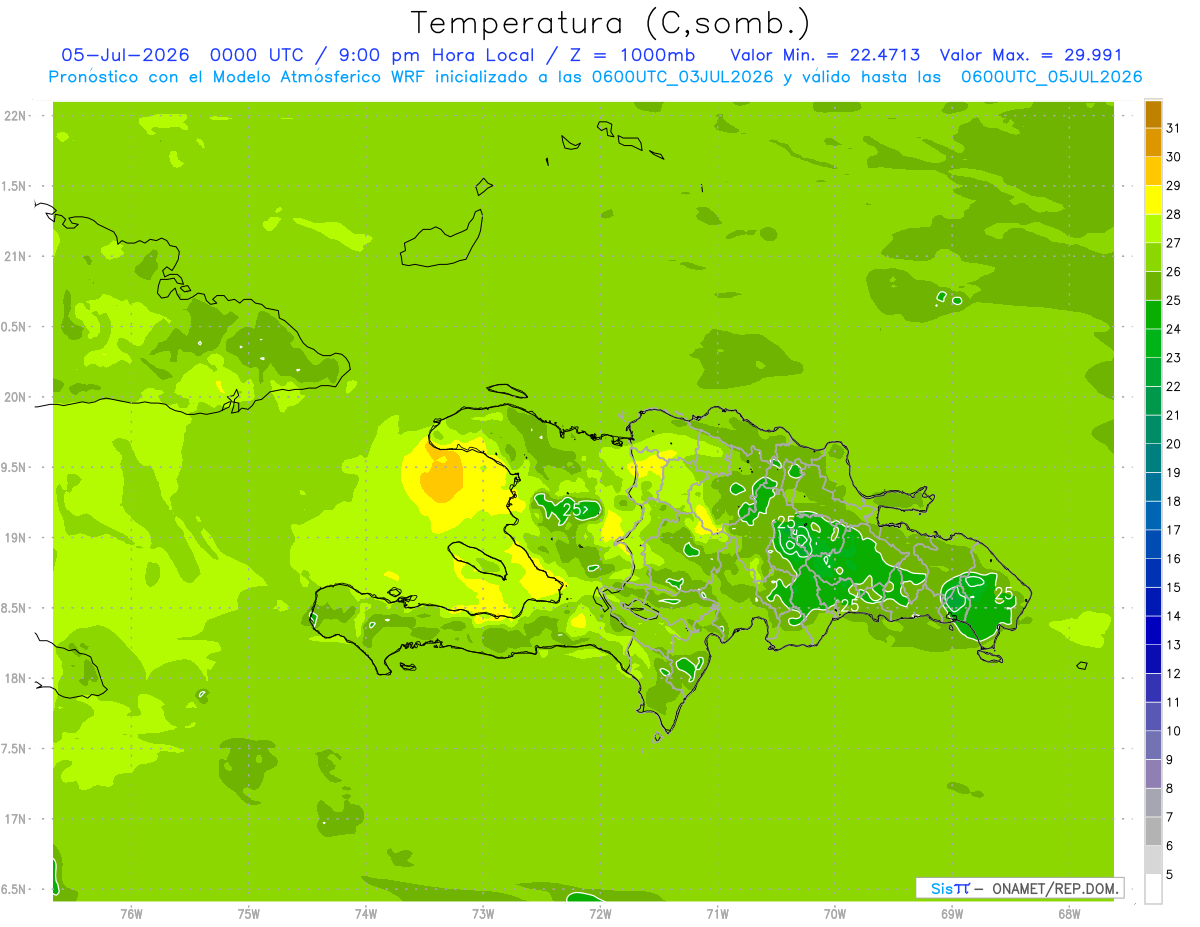Click the "73W" longitude label

[x=483, y=914]
